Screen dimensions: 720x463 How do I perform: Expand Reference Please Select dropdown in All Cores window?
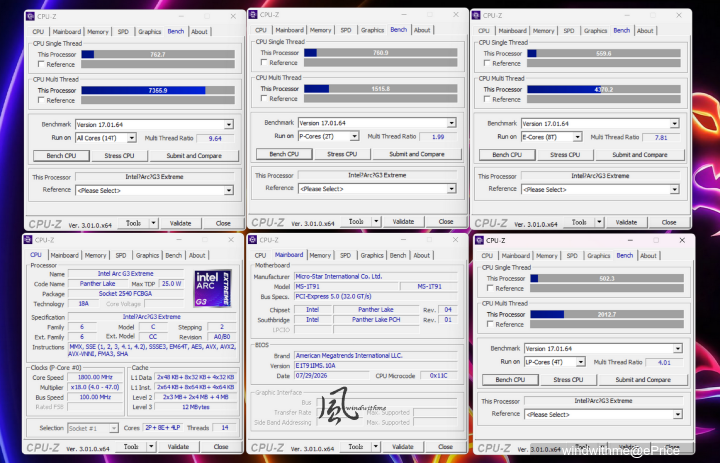(229, 190)
